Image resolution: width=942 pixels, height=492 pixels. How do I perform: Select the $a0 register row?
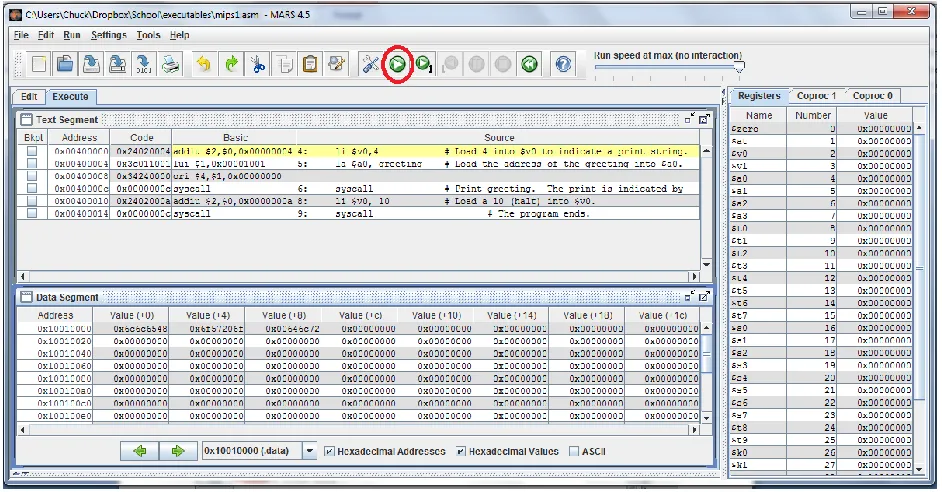pos(820,178)
